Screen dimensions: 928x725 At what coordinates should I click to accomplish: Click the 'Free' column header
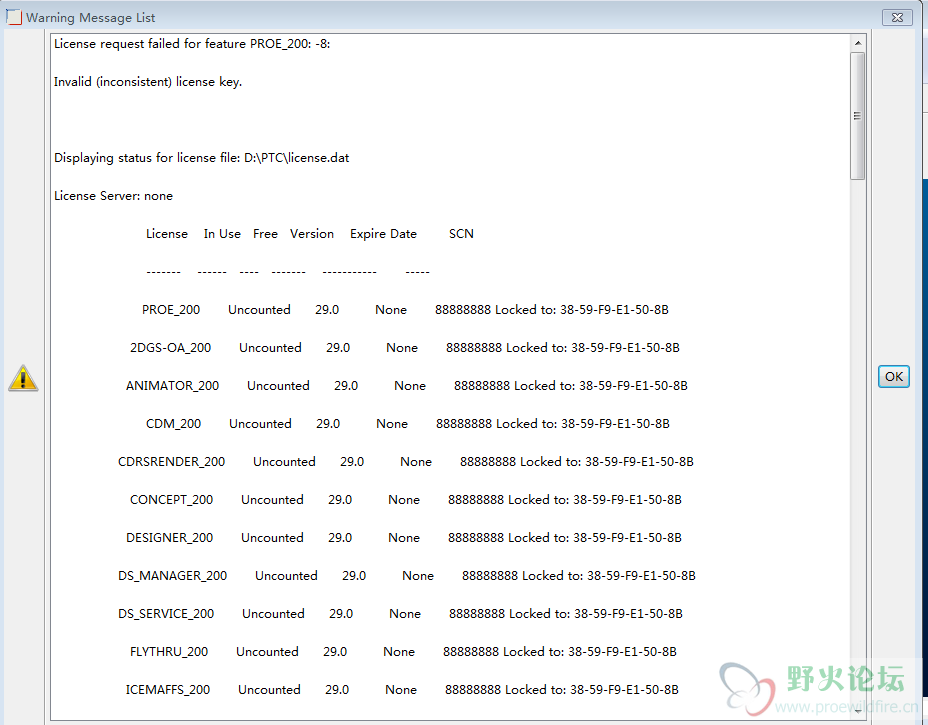pyautogui.click(x=265, y=234)
